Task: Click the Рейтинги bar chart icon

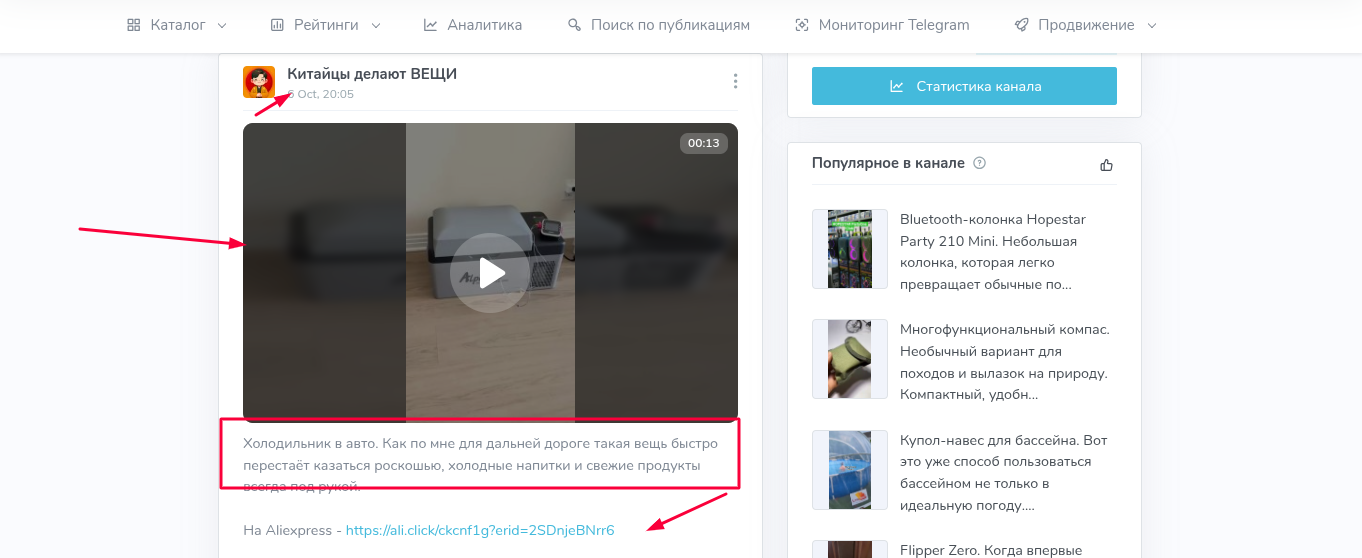Action: (x=278, y=25)
